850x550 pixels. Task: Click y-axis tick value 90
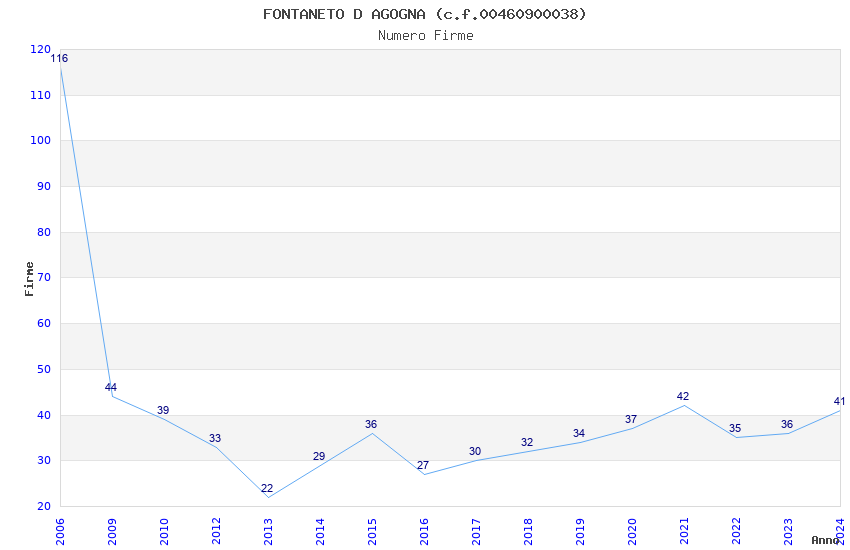click(x=44, y=186)
